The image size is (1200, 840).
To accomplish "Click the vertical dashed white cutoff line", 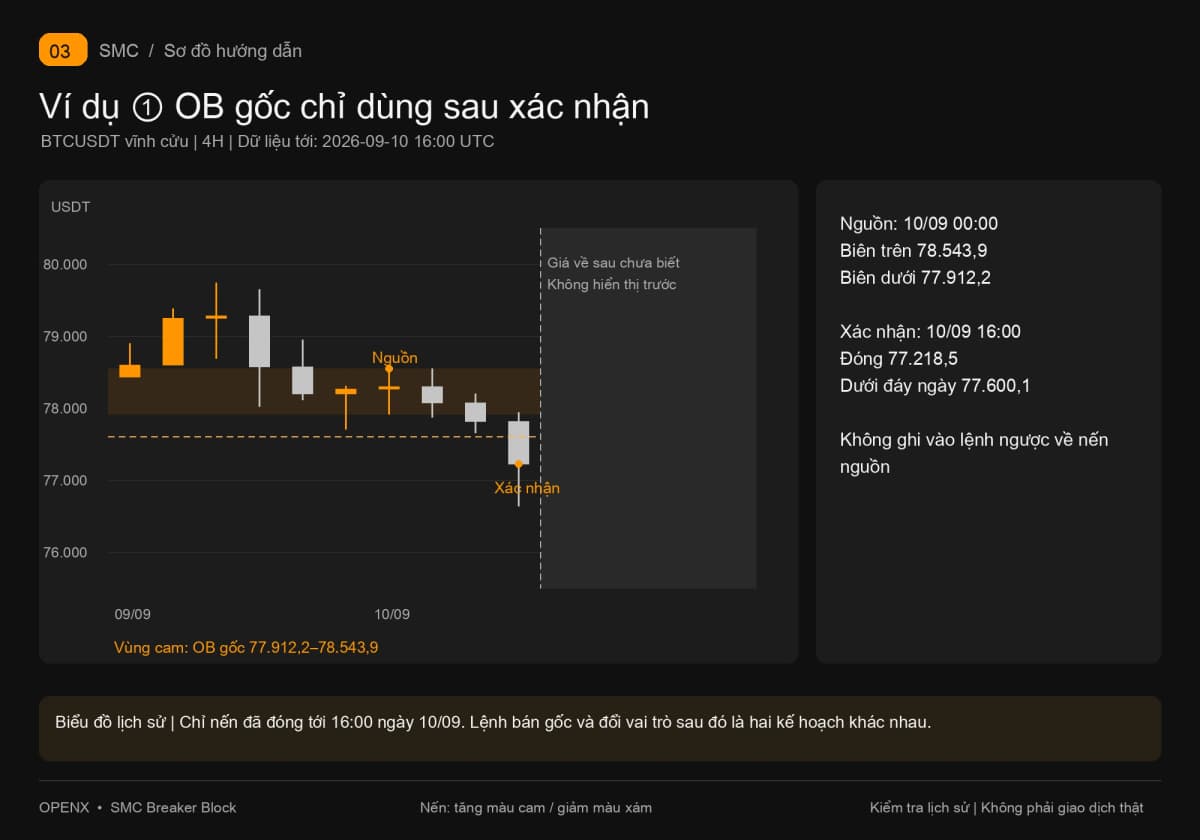I will coord(540,408).
